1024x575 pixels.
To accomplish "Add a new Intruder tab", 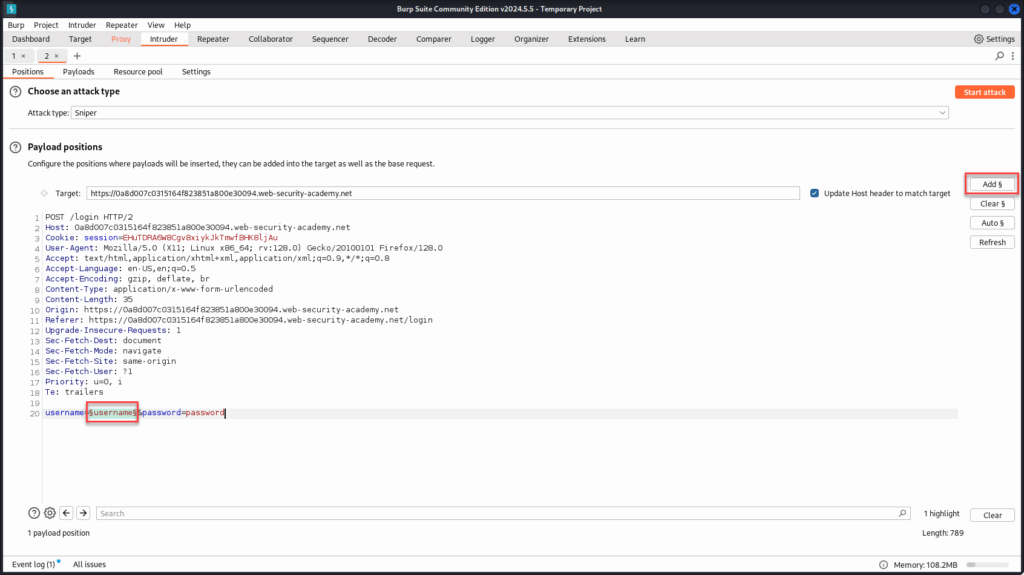I will point(77,56).
